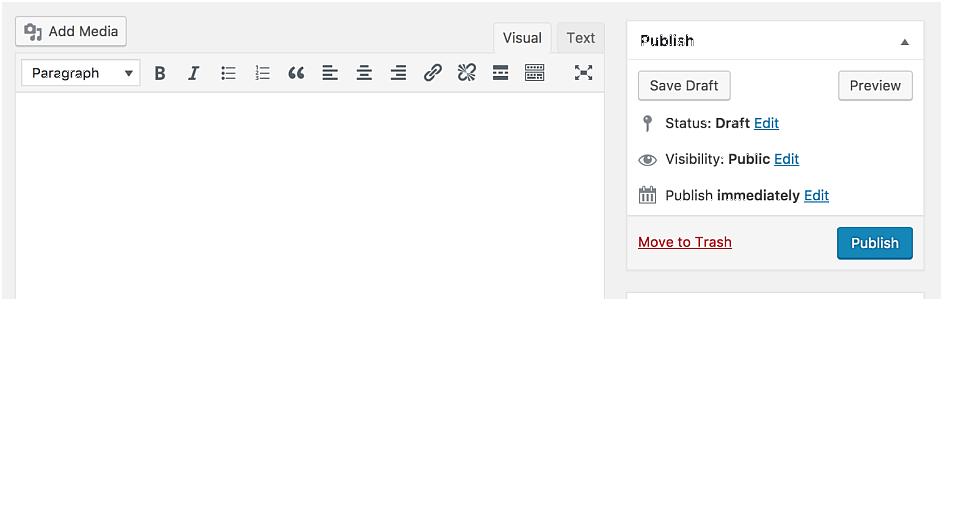
Task: Remove link with the unlink icon
Action: click(x=466, y=73)
